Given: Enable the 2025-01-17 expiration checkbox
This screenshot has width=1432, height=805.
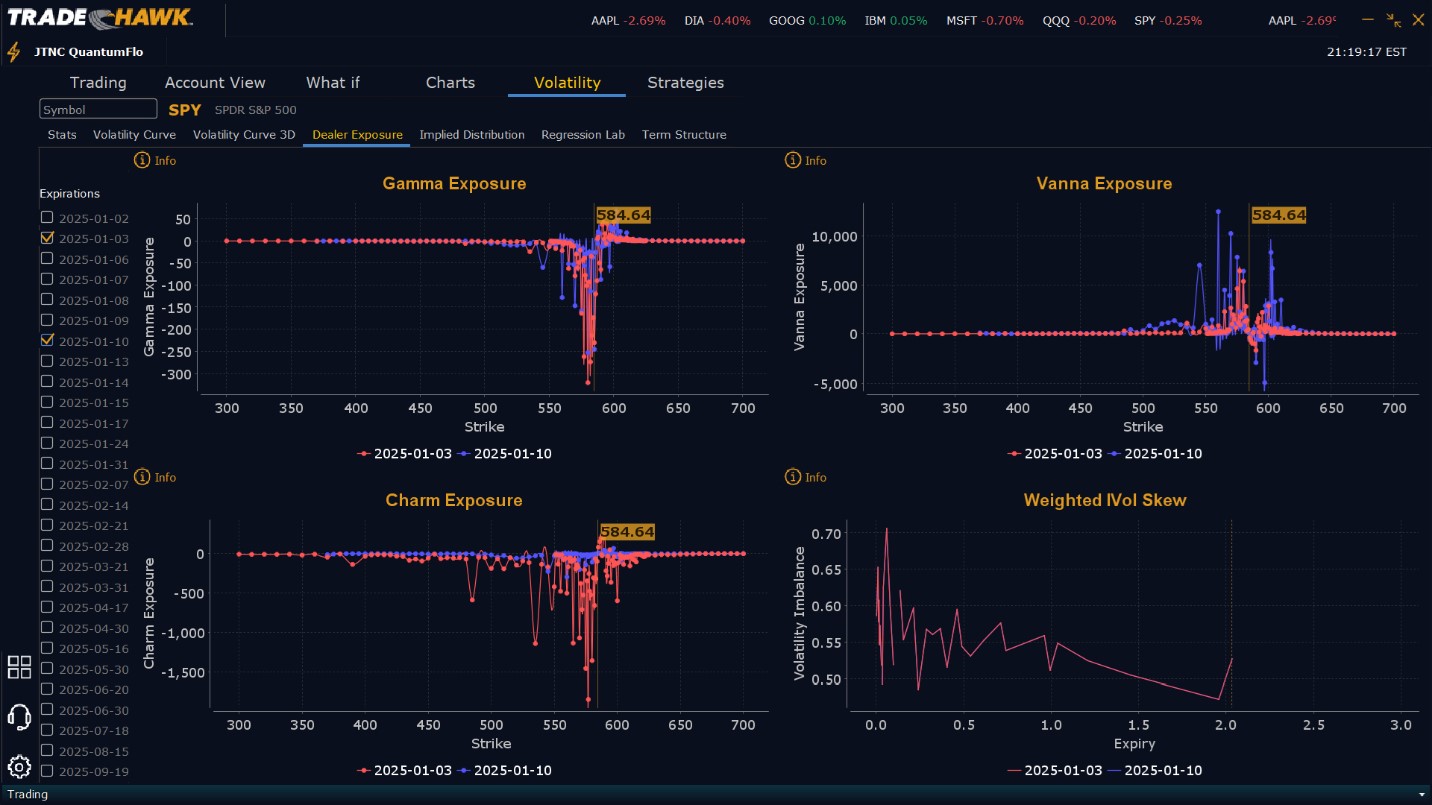Looking at the screenshot, I should click(x=47, y=422).
